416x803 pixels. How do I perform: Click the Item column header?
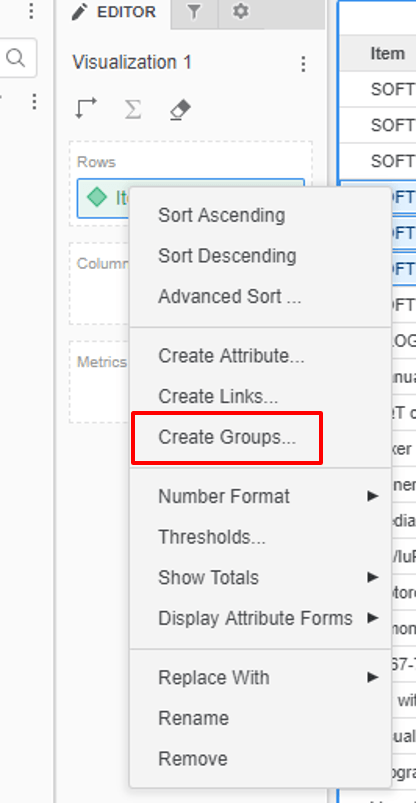(387, 53)
